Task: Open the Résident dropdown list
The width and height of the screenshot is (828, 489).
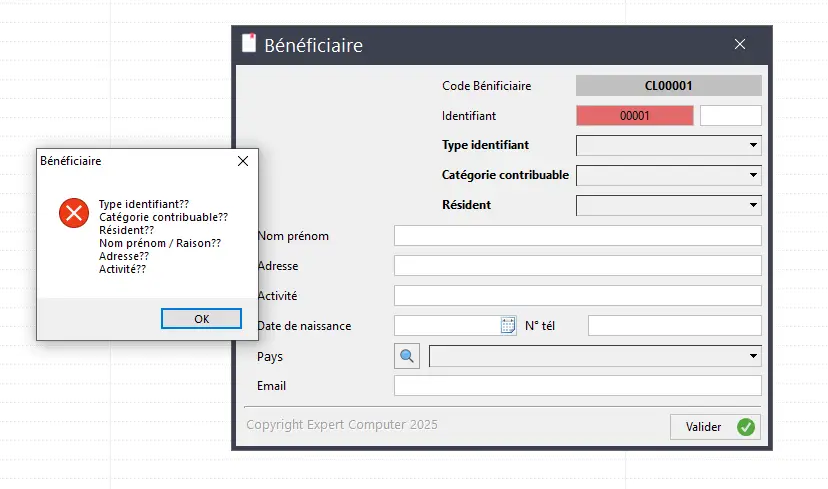Action: pyautogui.click(x=668, y=206)
